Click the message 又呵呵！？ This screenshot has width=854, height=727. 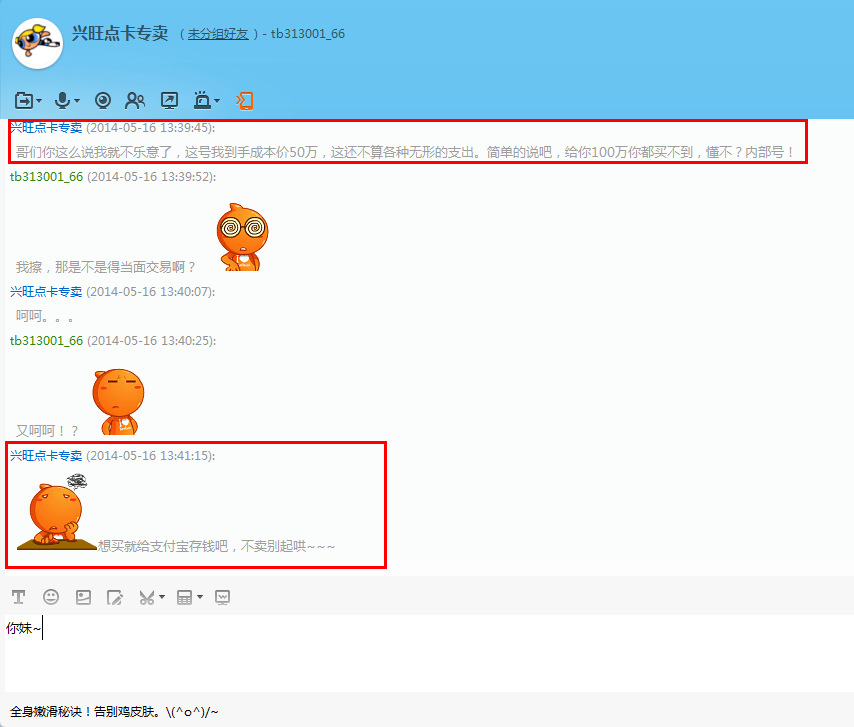click(47, 431)
